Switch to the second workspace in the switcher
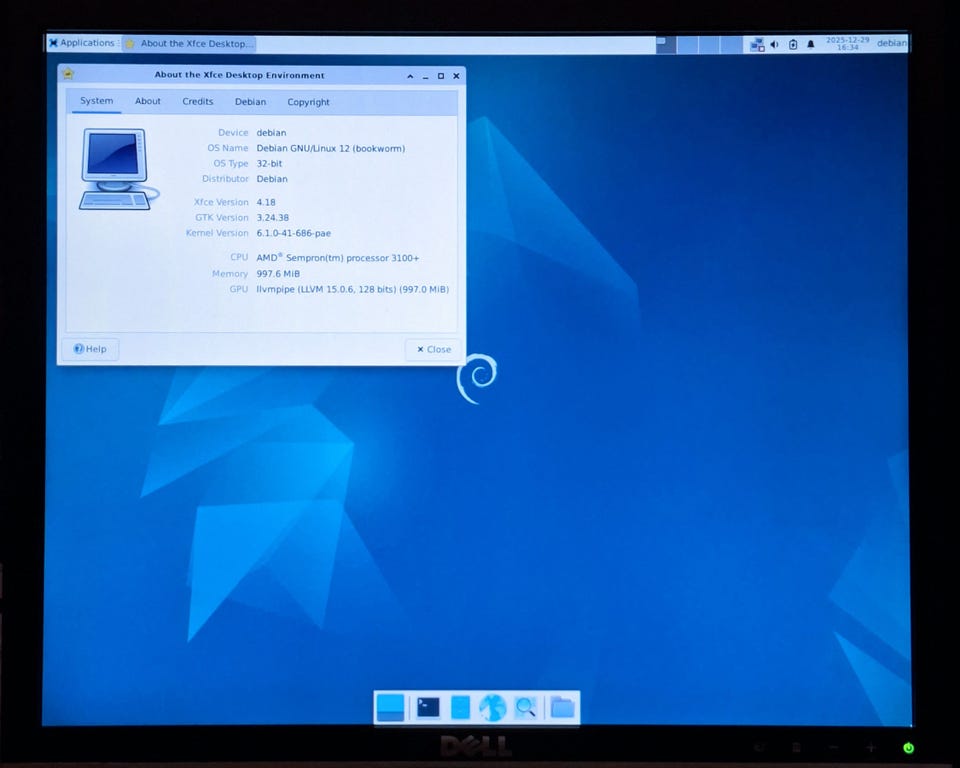This screenshot has width=960, height=768. click(688, 44)
